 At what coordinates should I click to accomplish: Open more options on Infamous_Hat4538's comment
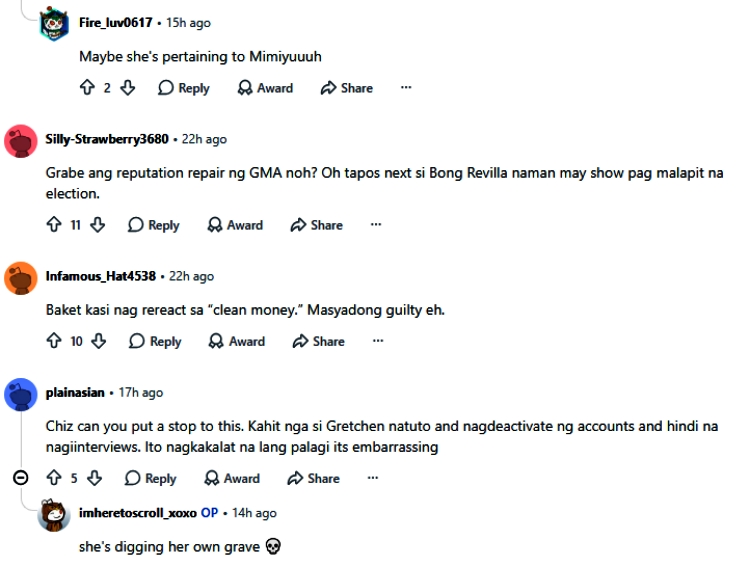pyautogui.click(x=378, y=341)
